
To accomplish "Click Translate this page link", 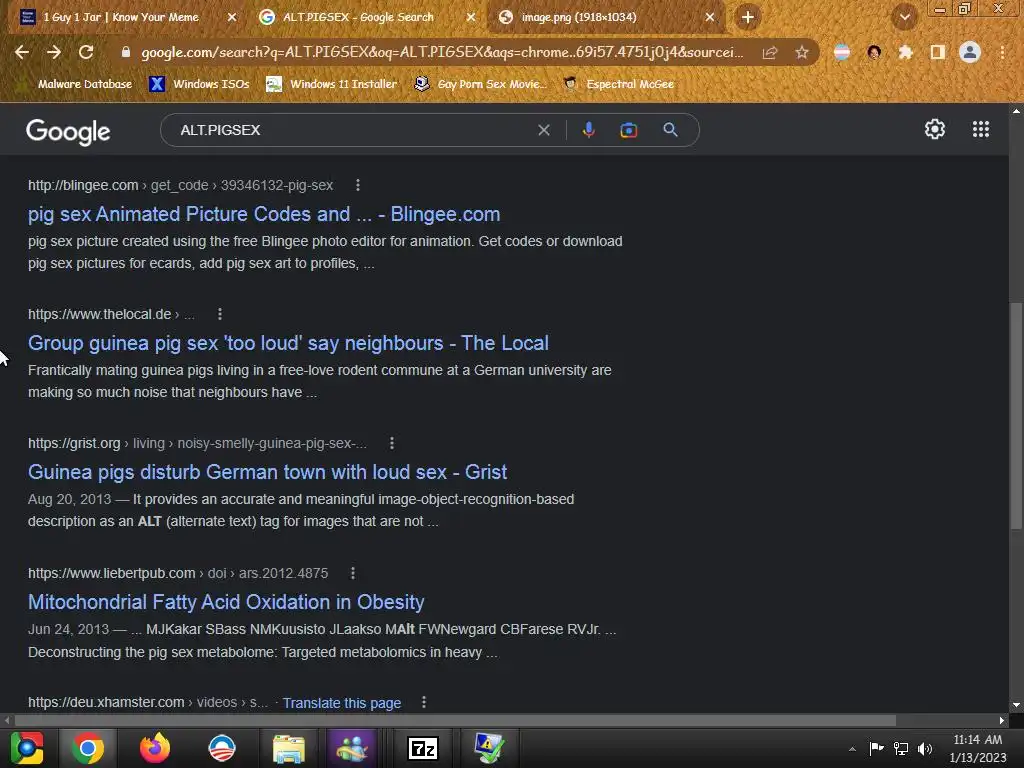I will click(x=342, y=703).
